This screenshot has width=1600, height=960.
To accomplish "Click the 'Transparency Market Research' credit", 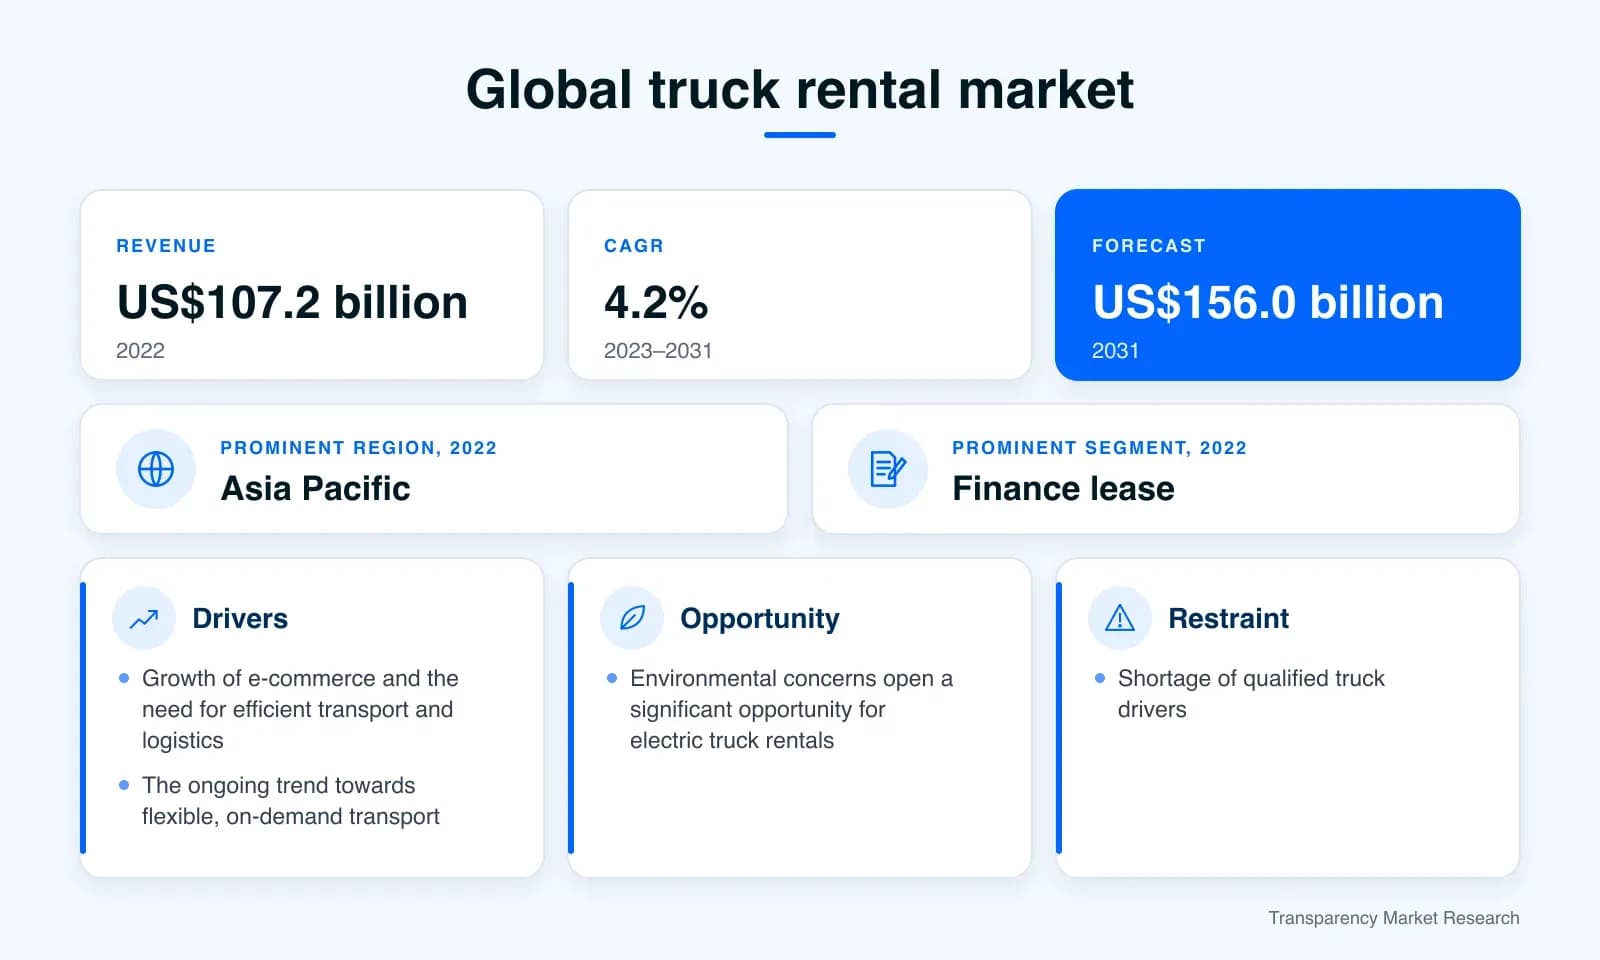I will [1394, 918].
